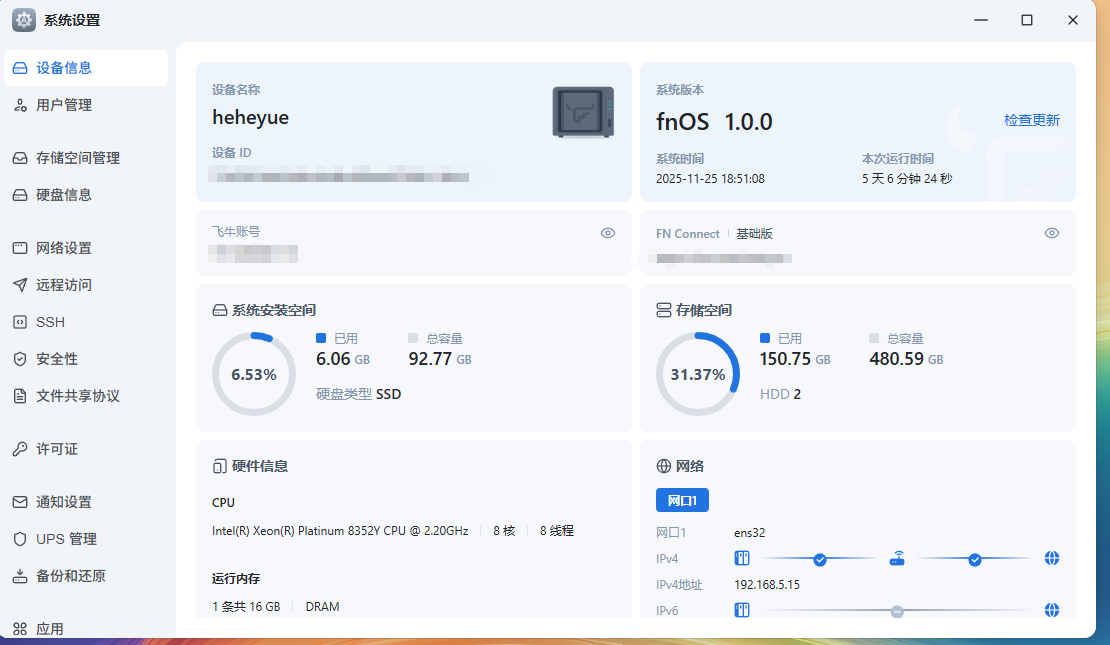Click the 安全性 shield icon
Viewport: 1110px width, 645px height.
click(20, 359)
